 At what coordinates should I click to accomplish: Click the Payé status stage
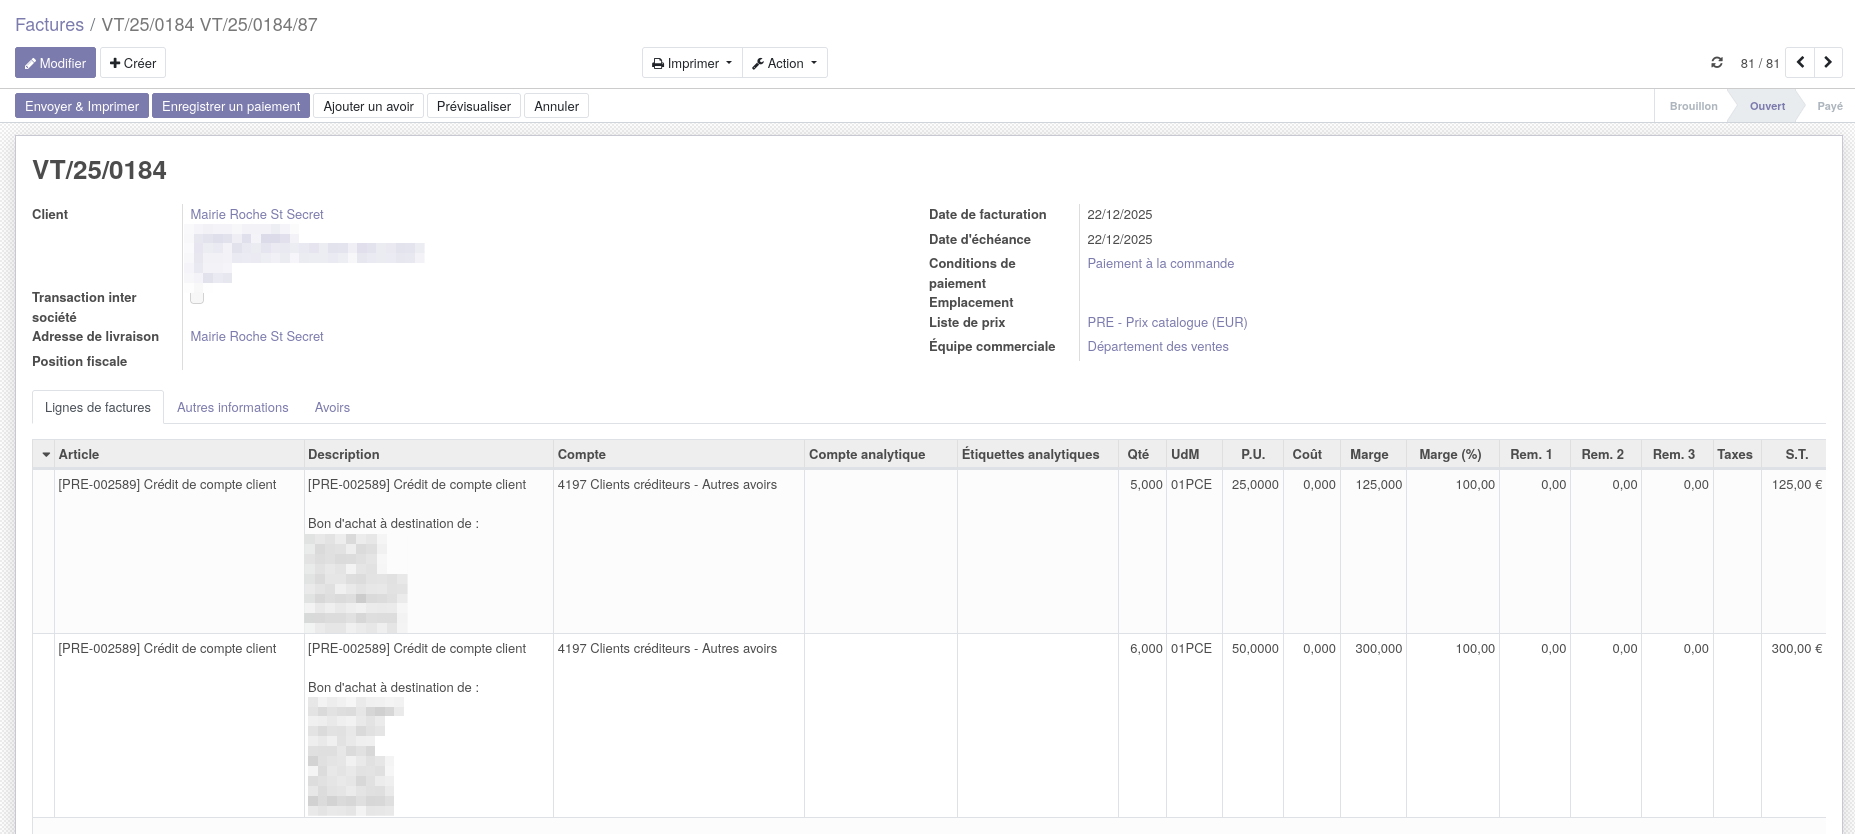(x=1829, y=106)
